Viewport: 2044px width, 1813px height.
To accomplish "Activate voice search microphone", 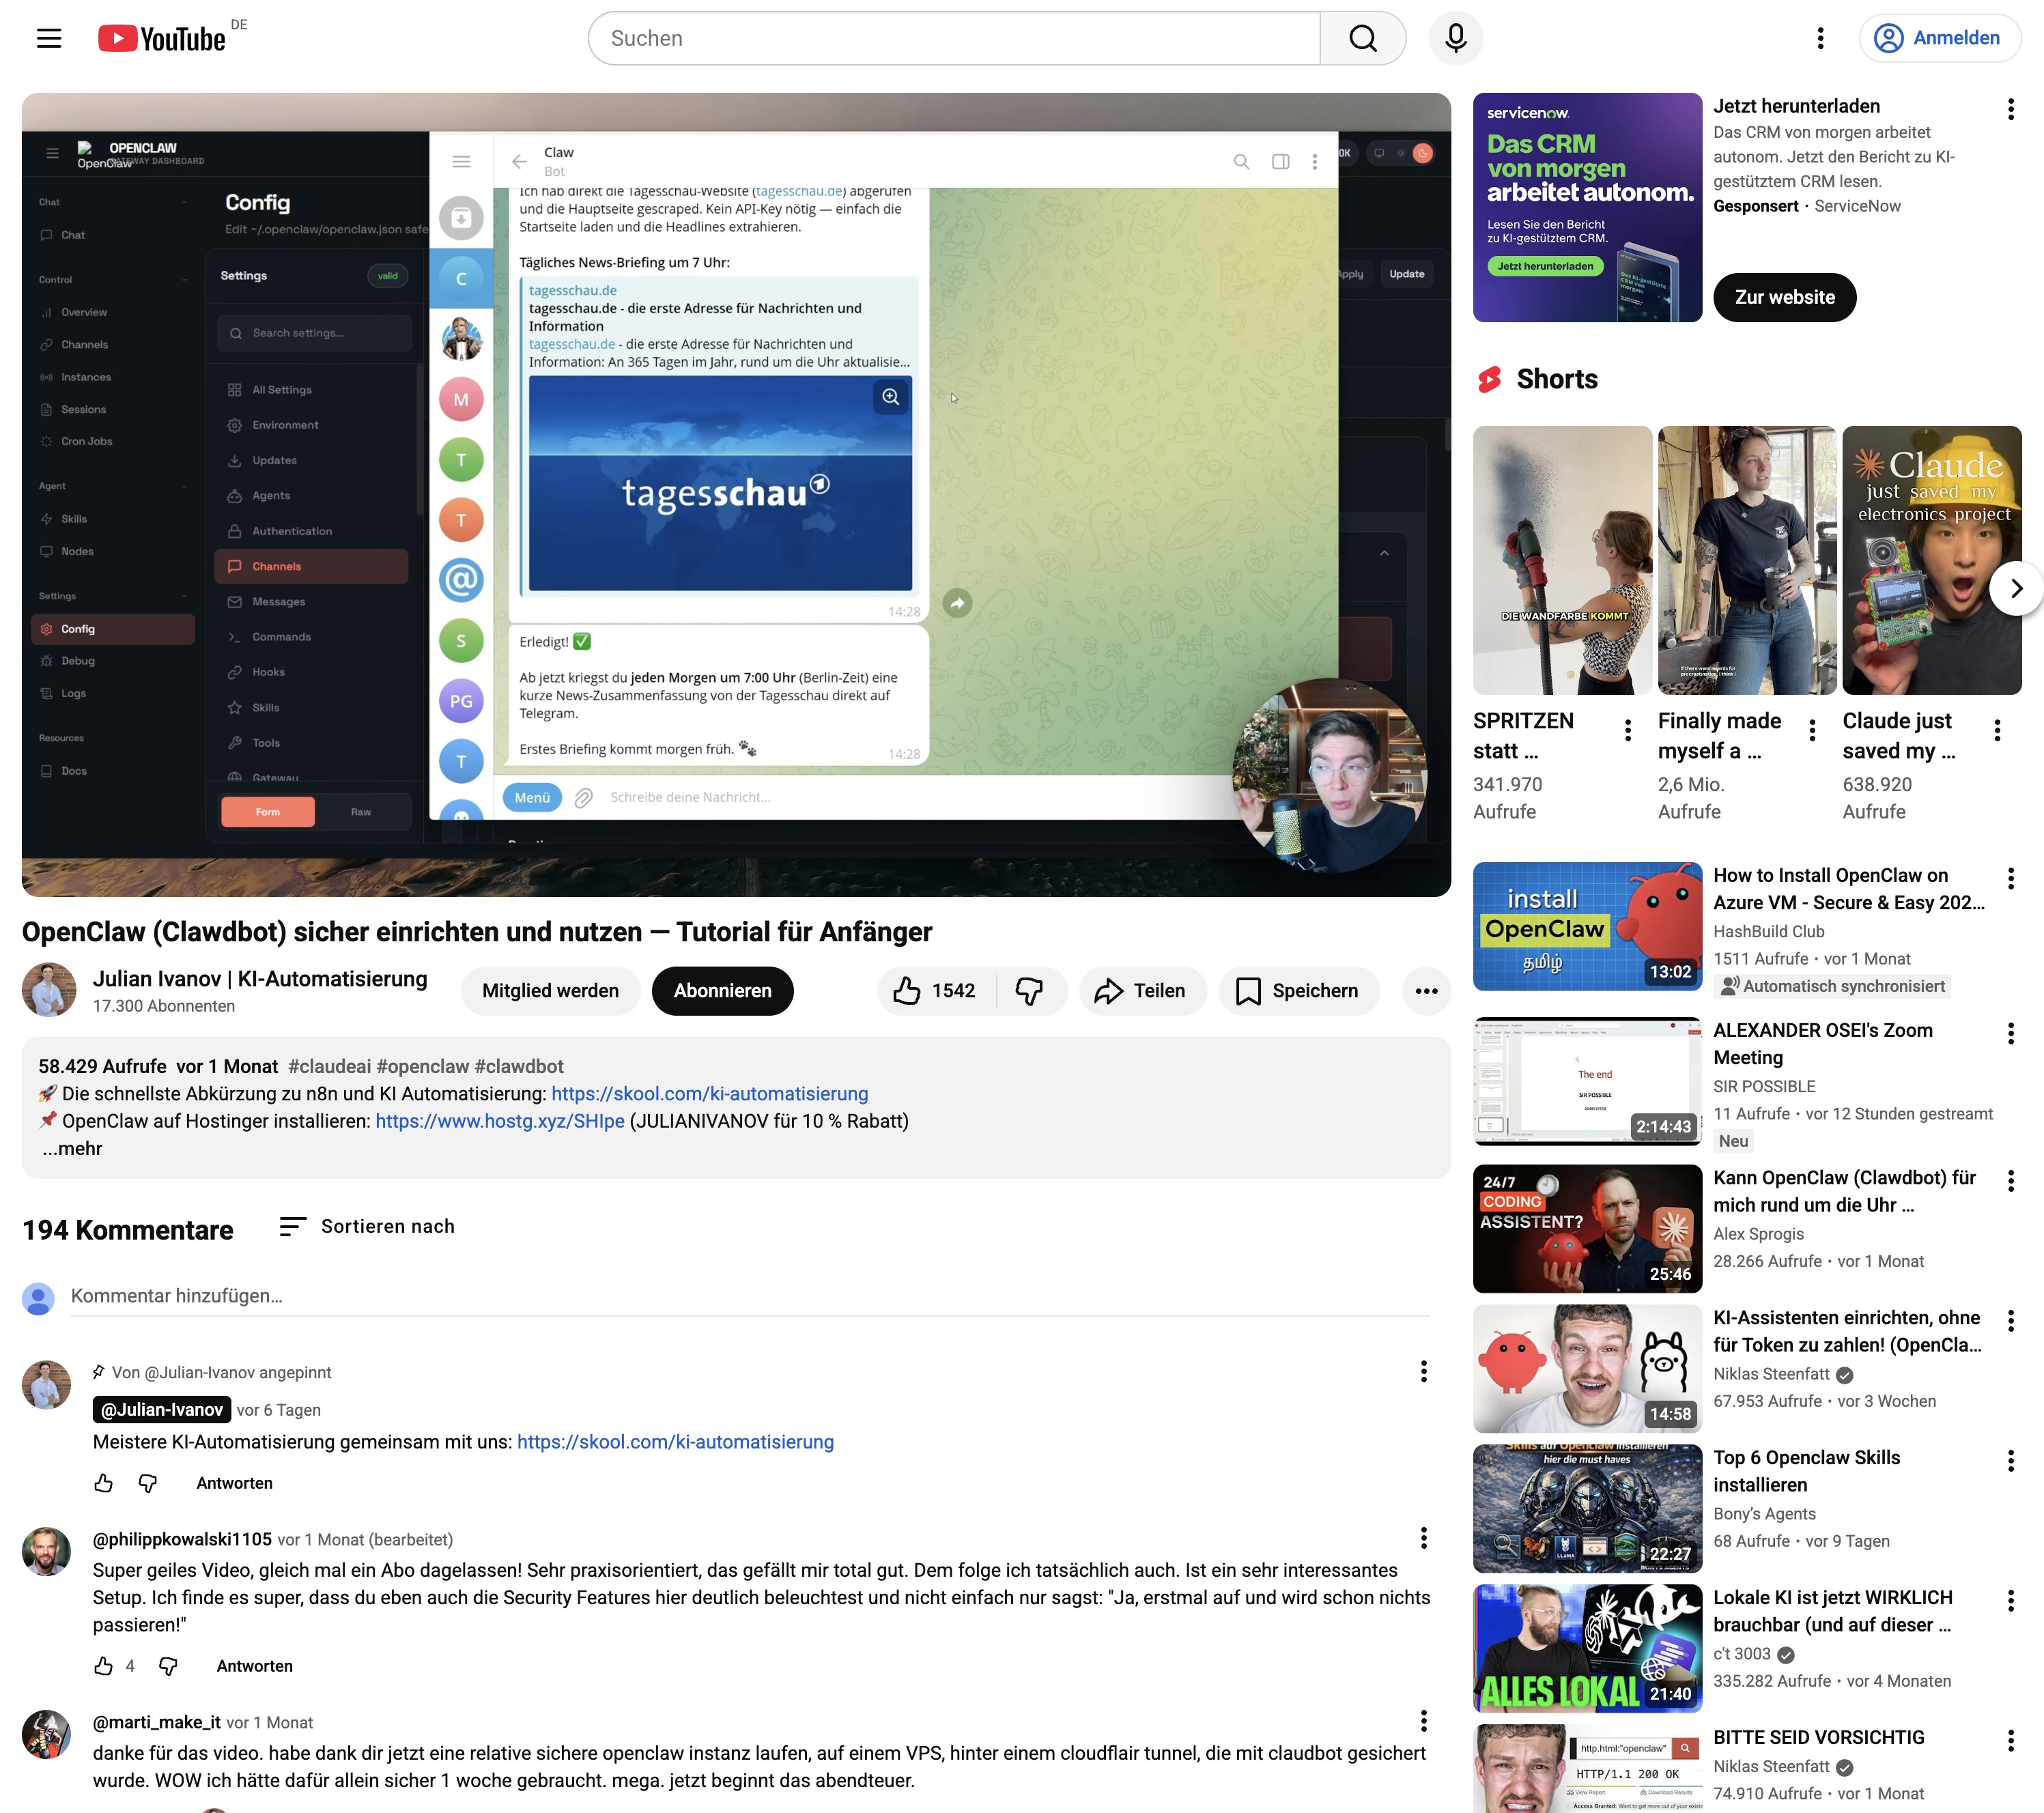I will point(1455,38).
